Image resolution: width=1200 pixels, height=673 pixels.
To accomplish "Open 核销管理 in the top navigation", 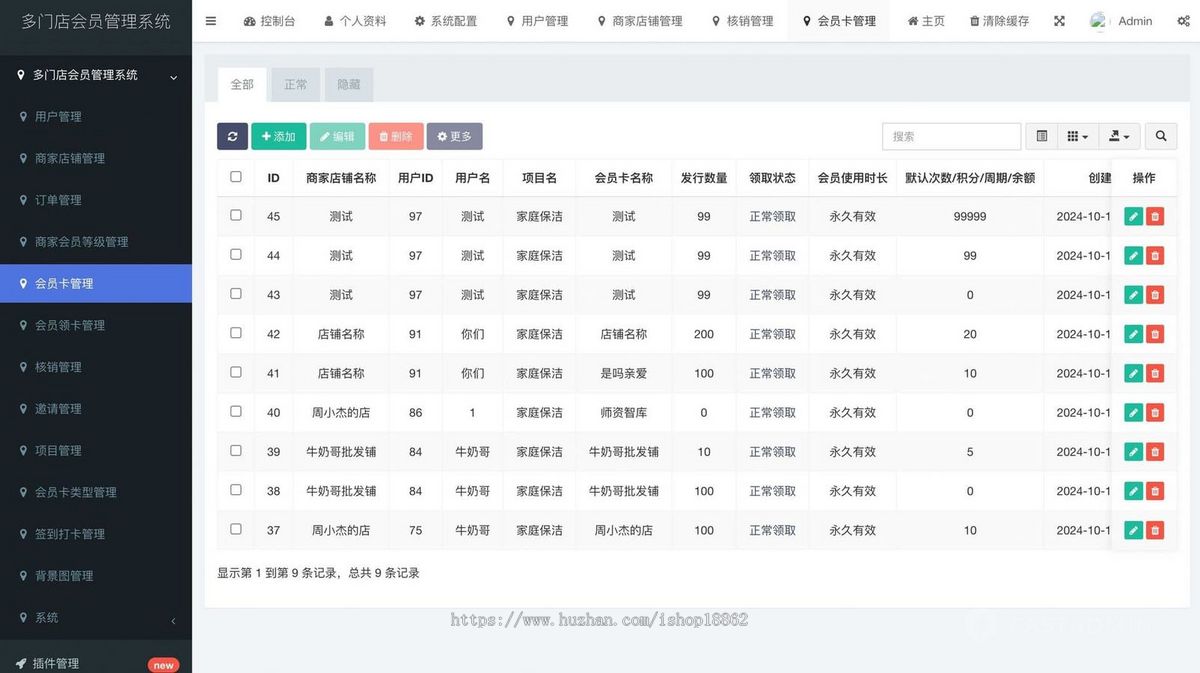I will coord(743,20).
